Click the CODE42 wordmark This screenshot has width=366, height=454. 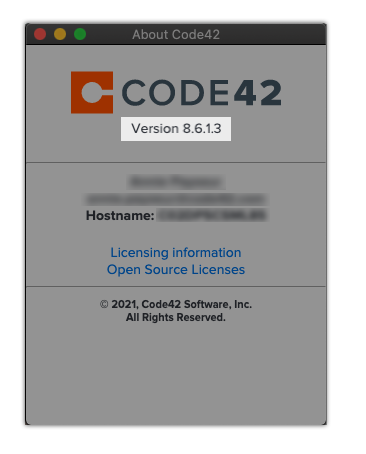[x=202, y=93]
